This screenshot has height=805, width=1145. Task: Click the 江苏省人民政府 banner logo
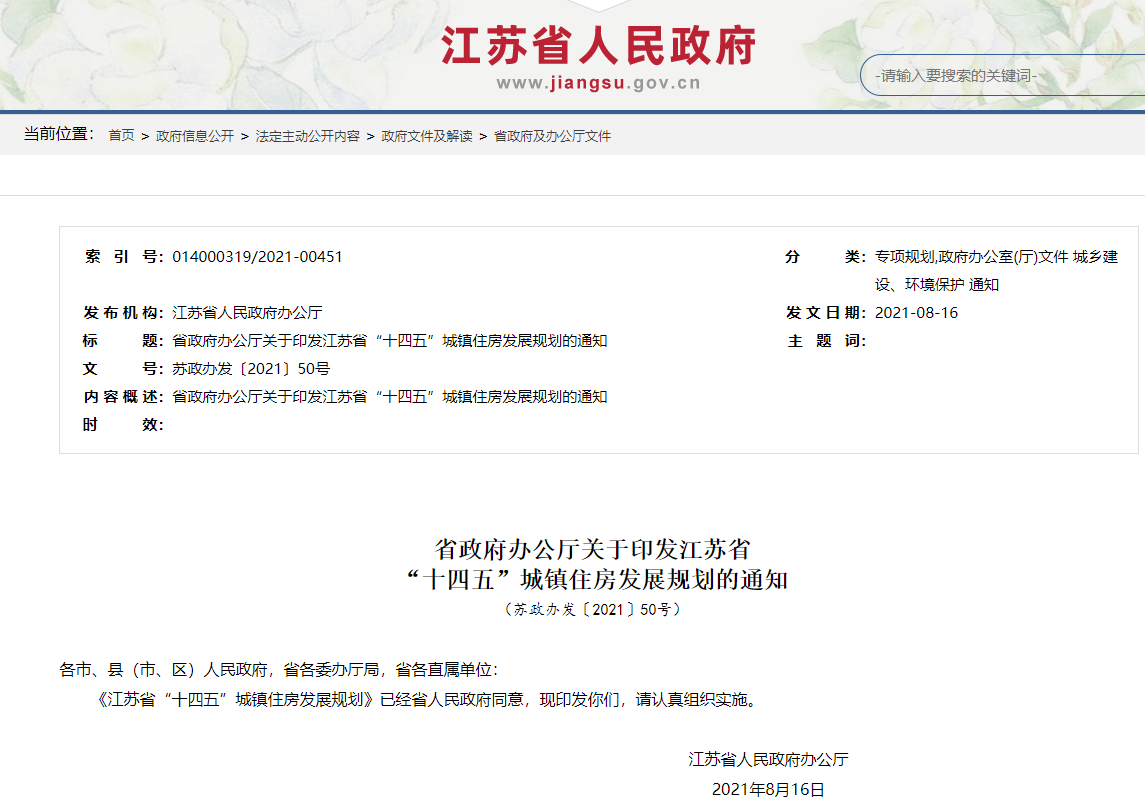click(600, 44)
